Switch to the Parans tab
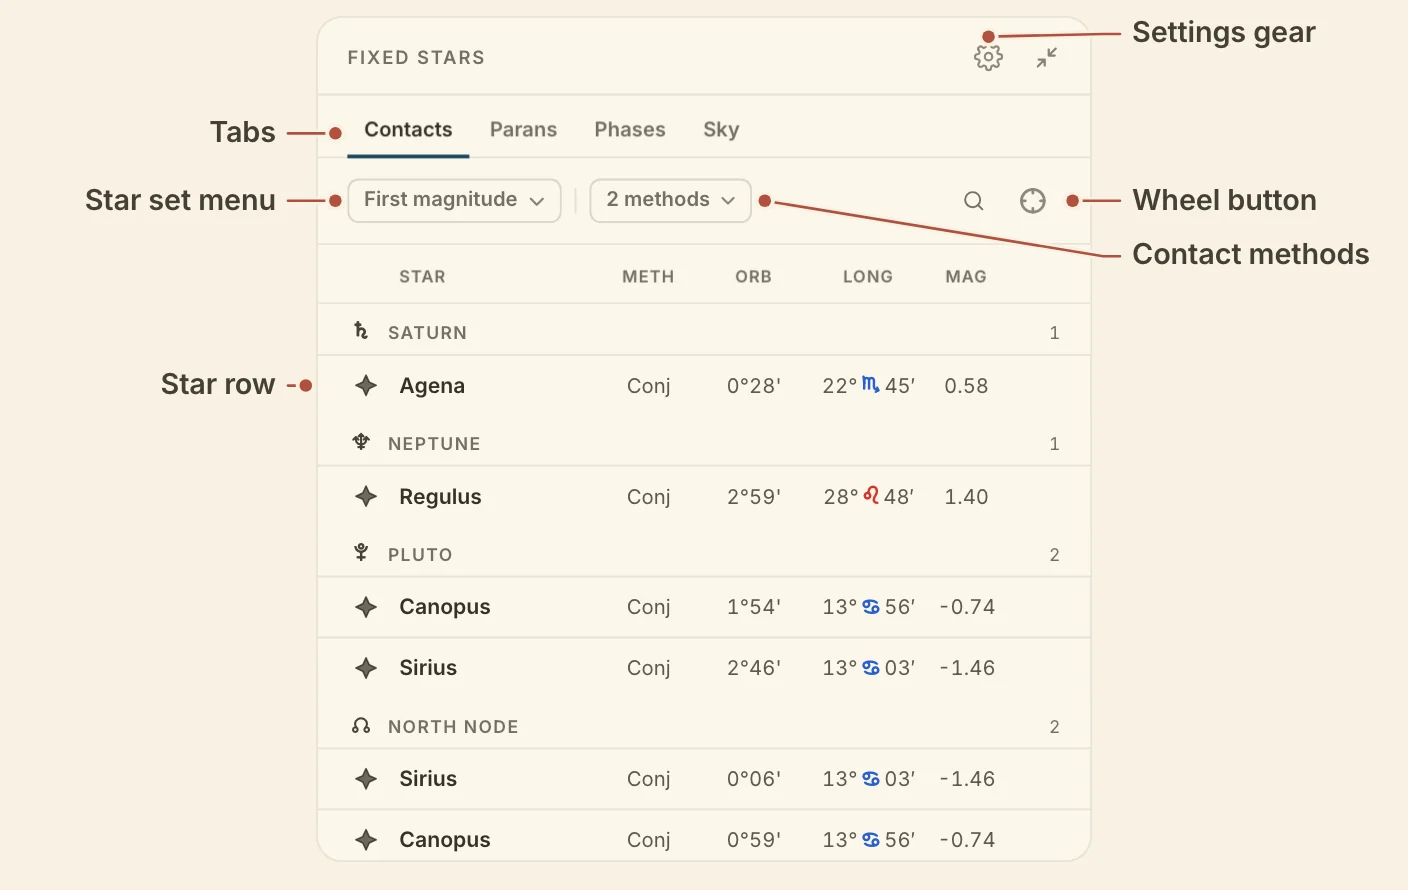 [x=523, y=130]
